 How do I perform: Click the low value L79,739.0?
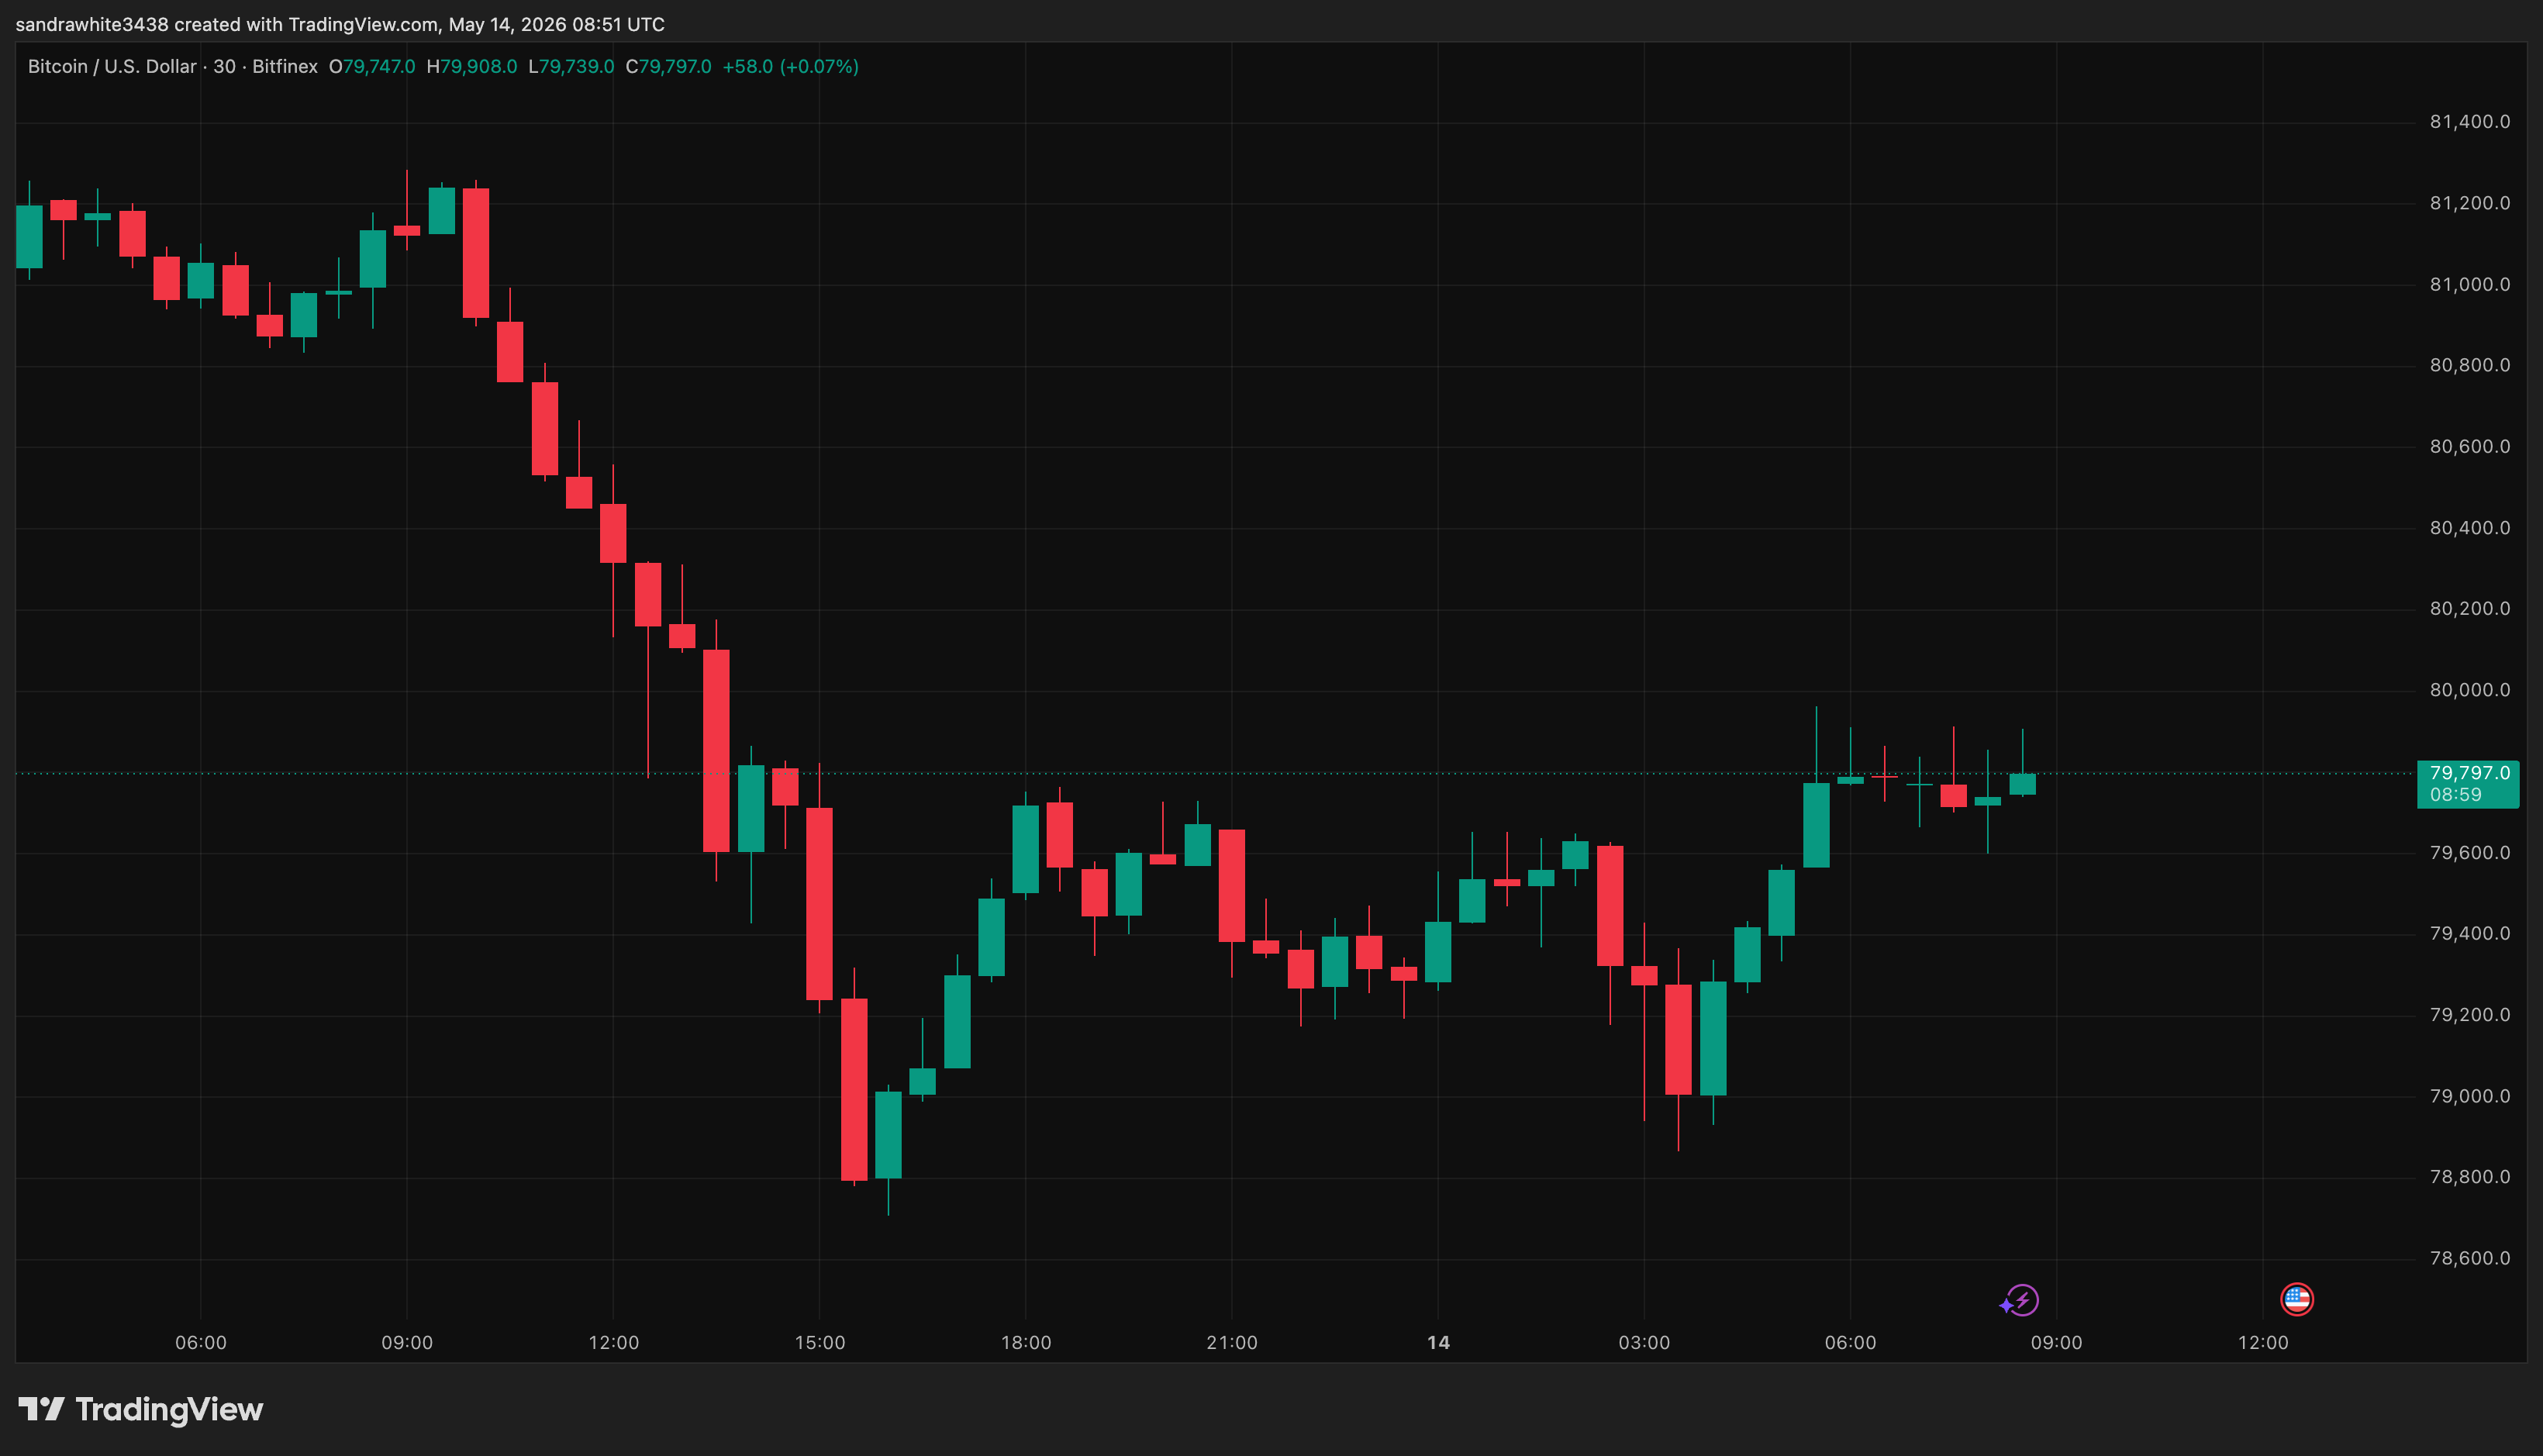[571, 67]
